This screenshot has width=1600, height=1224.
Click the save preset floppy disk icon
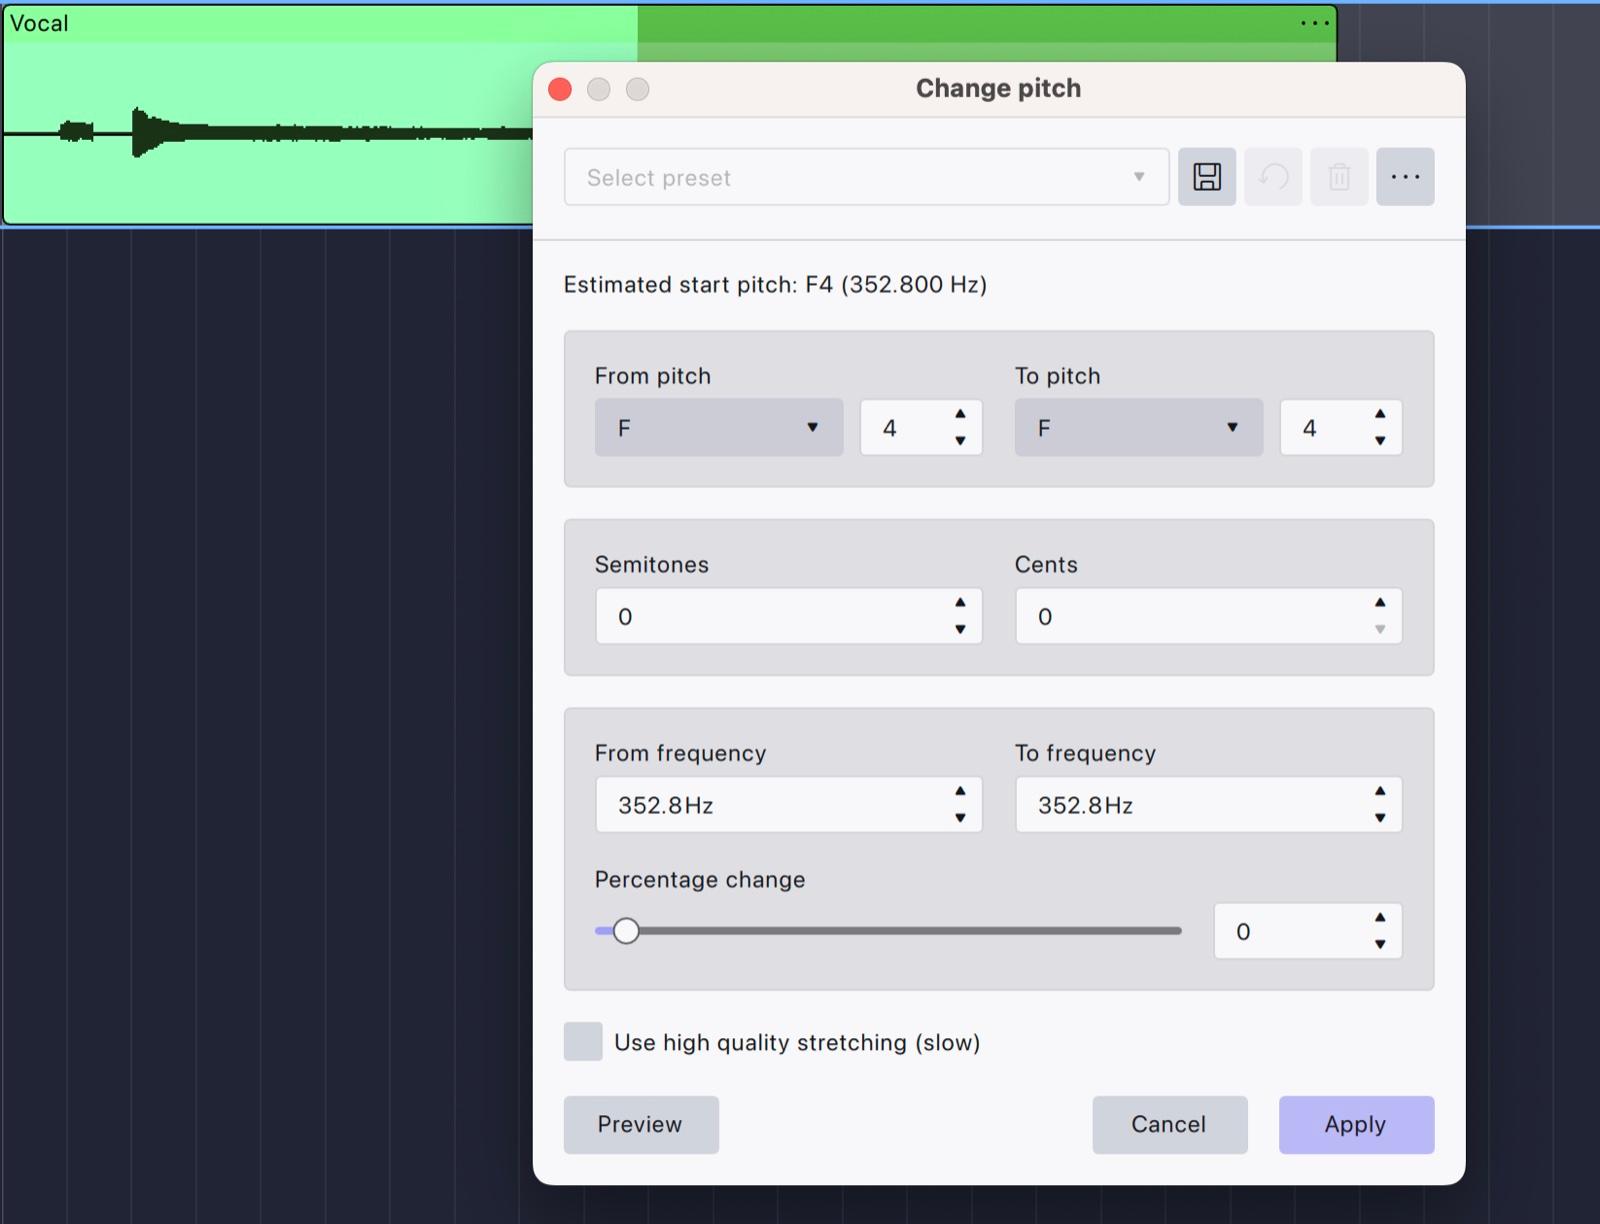[x=1207, y=177]
